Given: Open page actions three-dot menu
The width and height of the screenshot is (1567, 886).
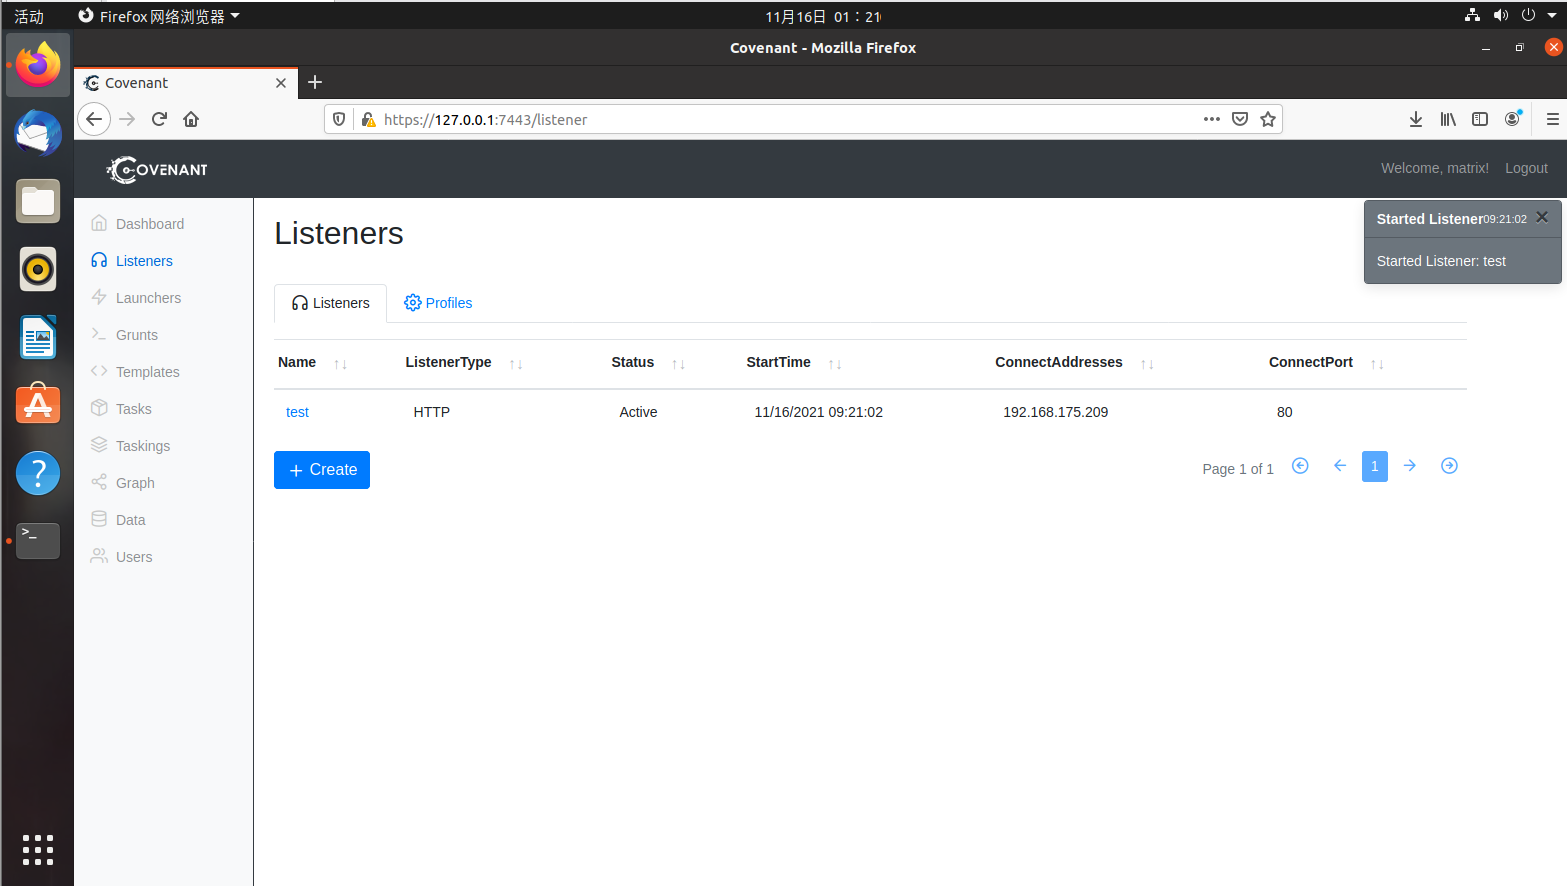Looking at the screenshot, I should tap(1212, 119).
